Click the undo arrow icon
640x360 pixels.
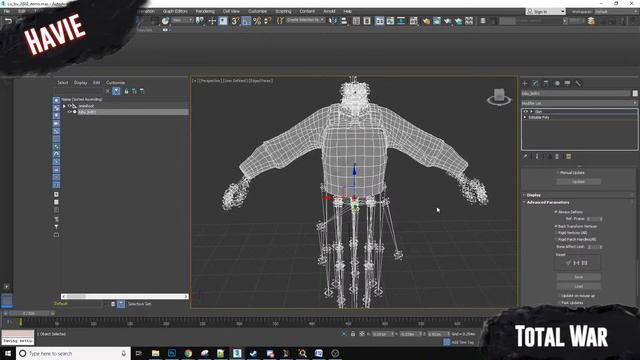tap(8, 21)
